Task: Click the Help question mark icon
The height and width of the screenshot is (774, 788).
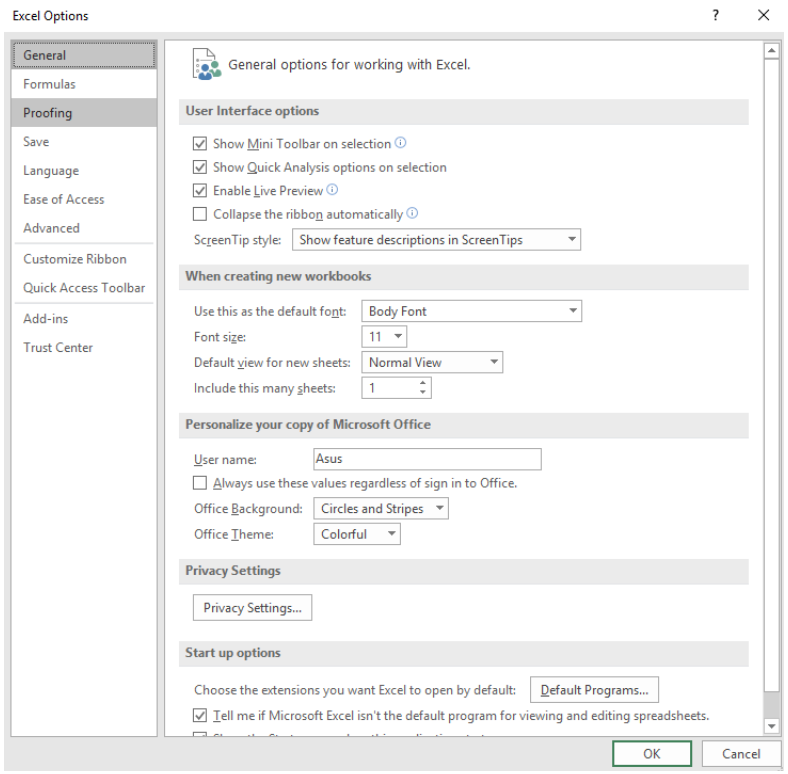Action: pyautogui.click(x=715, y=16)
